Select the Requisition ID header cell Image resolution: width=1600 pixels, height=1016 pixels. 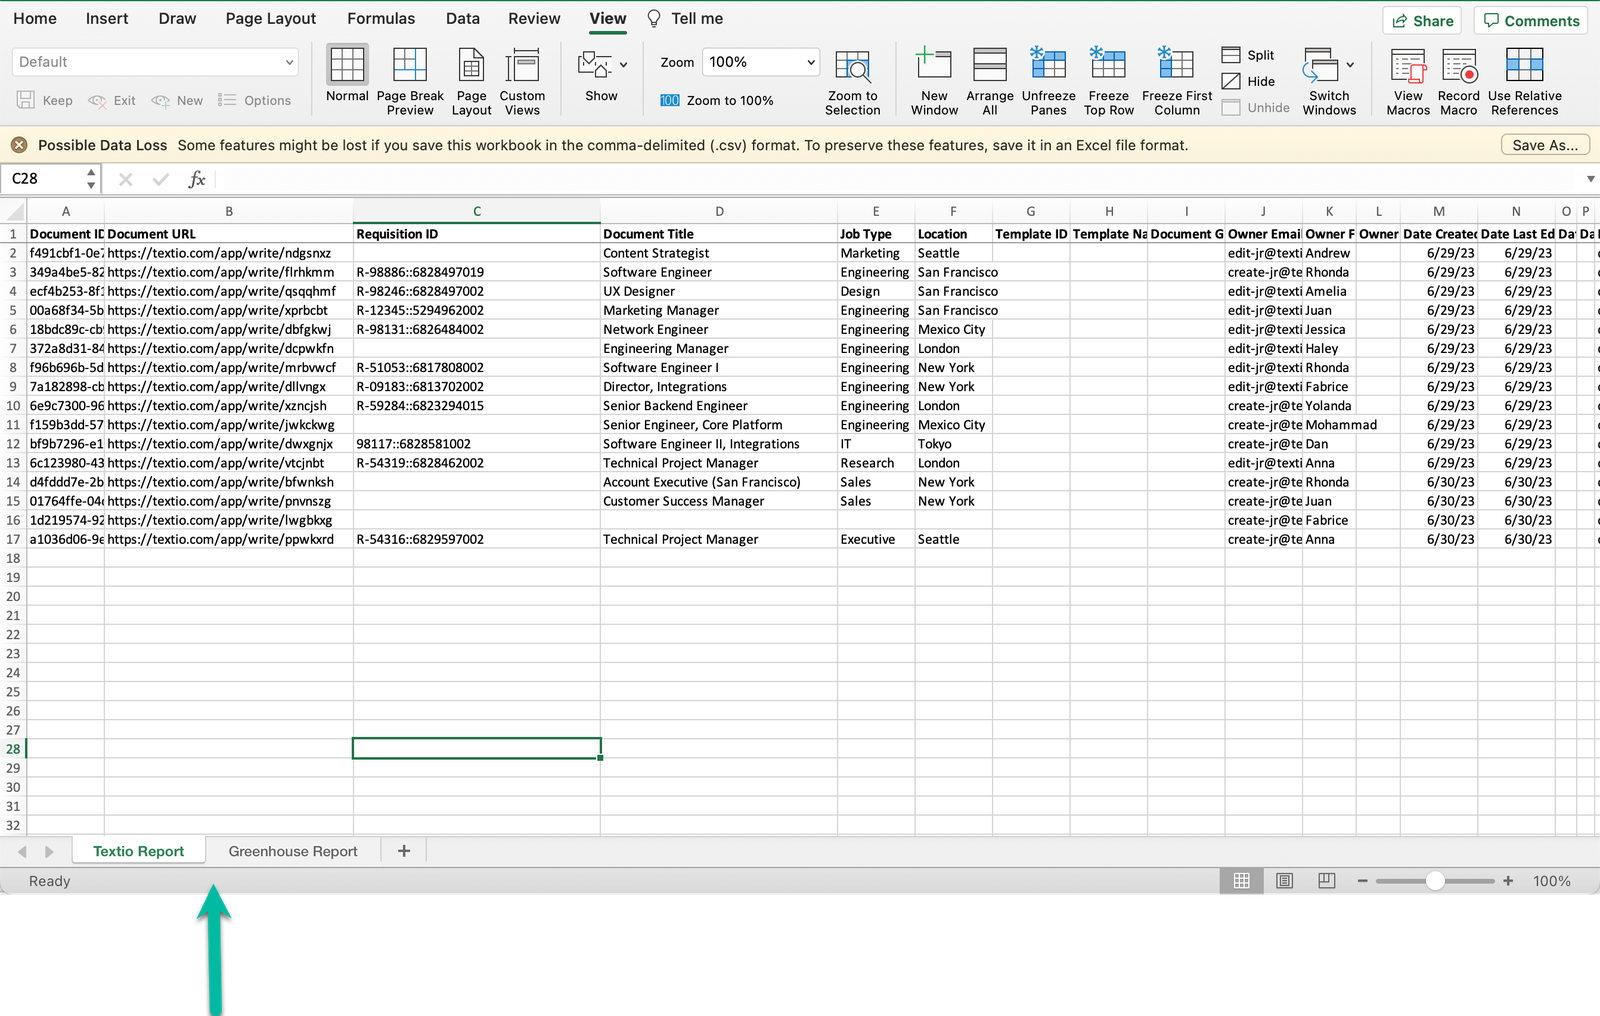coord(477,234)
